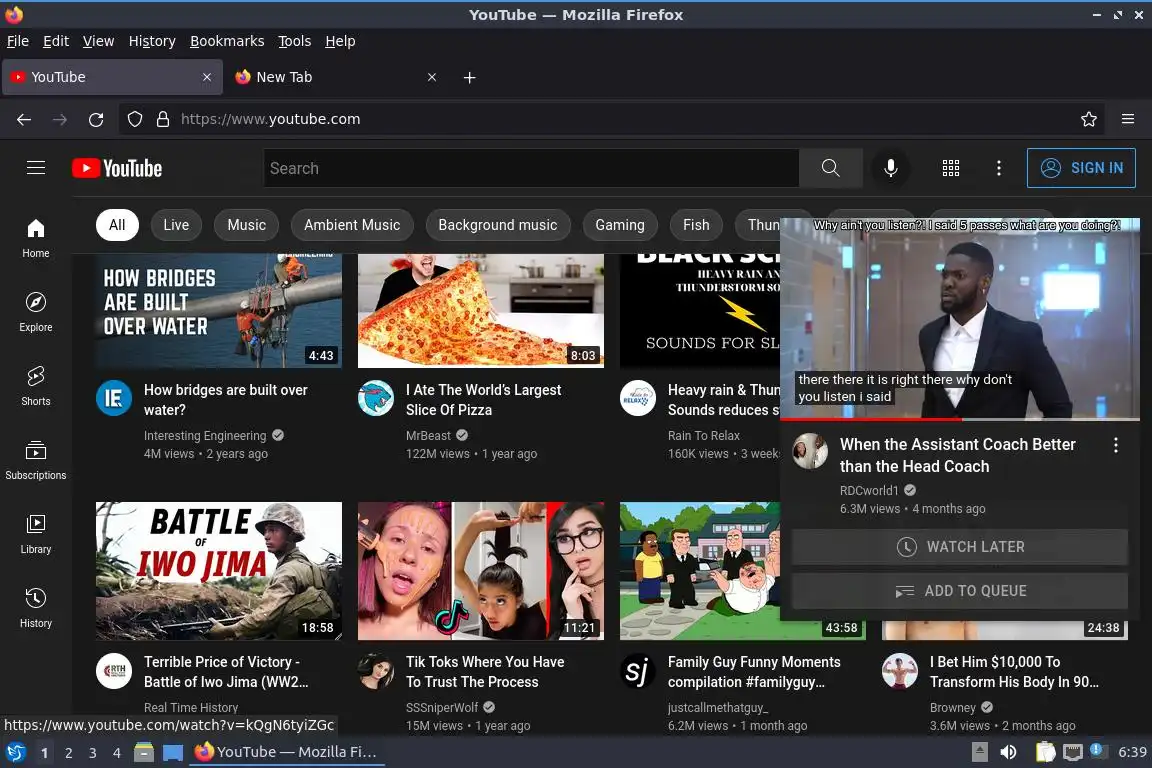Viewport: 1152px width, 768px height.
Task: Select the Gaming filter chip
Action: pos(620,225)
